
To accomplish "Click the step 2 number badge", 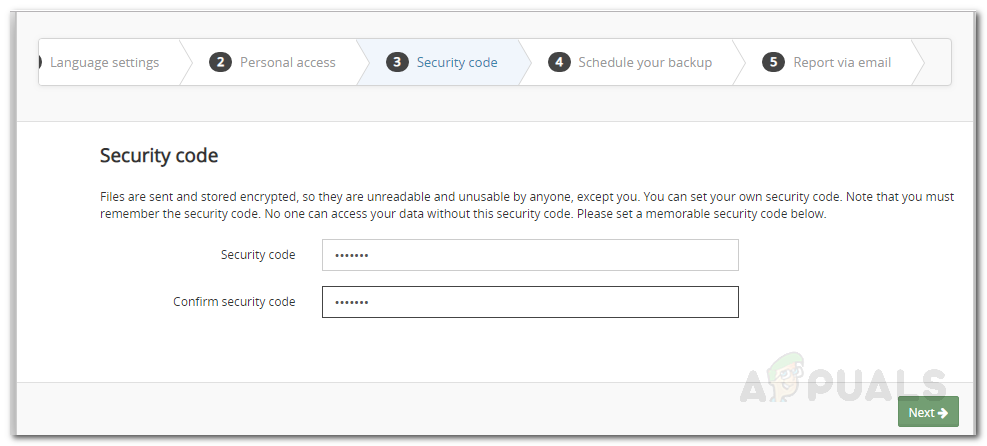I will click(x=220, y=62).
